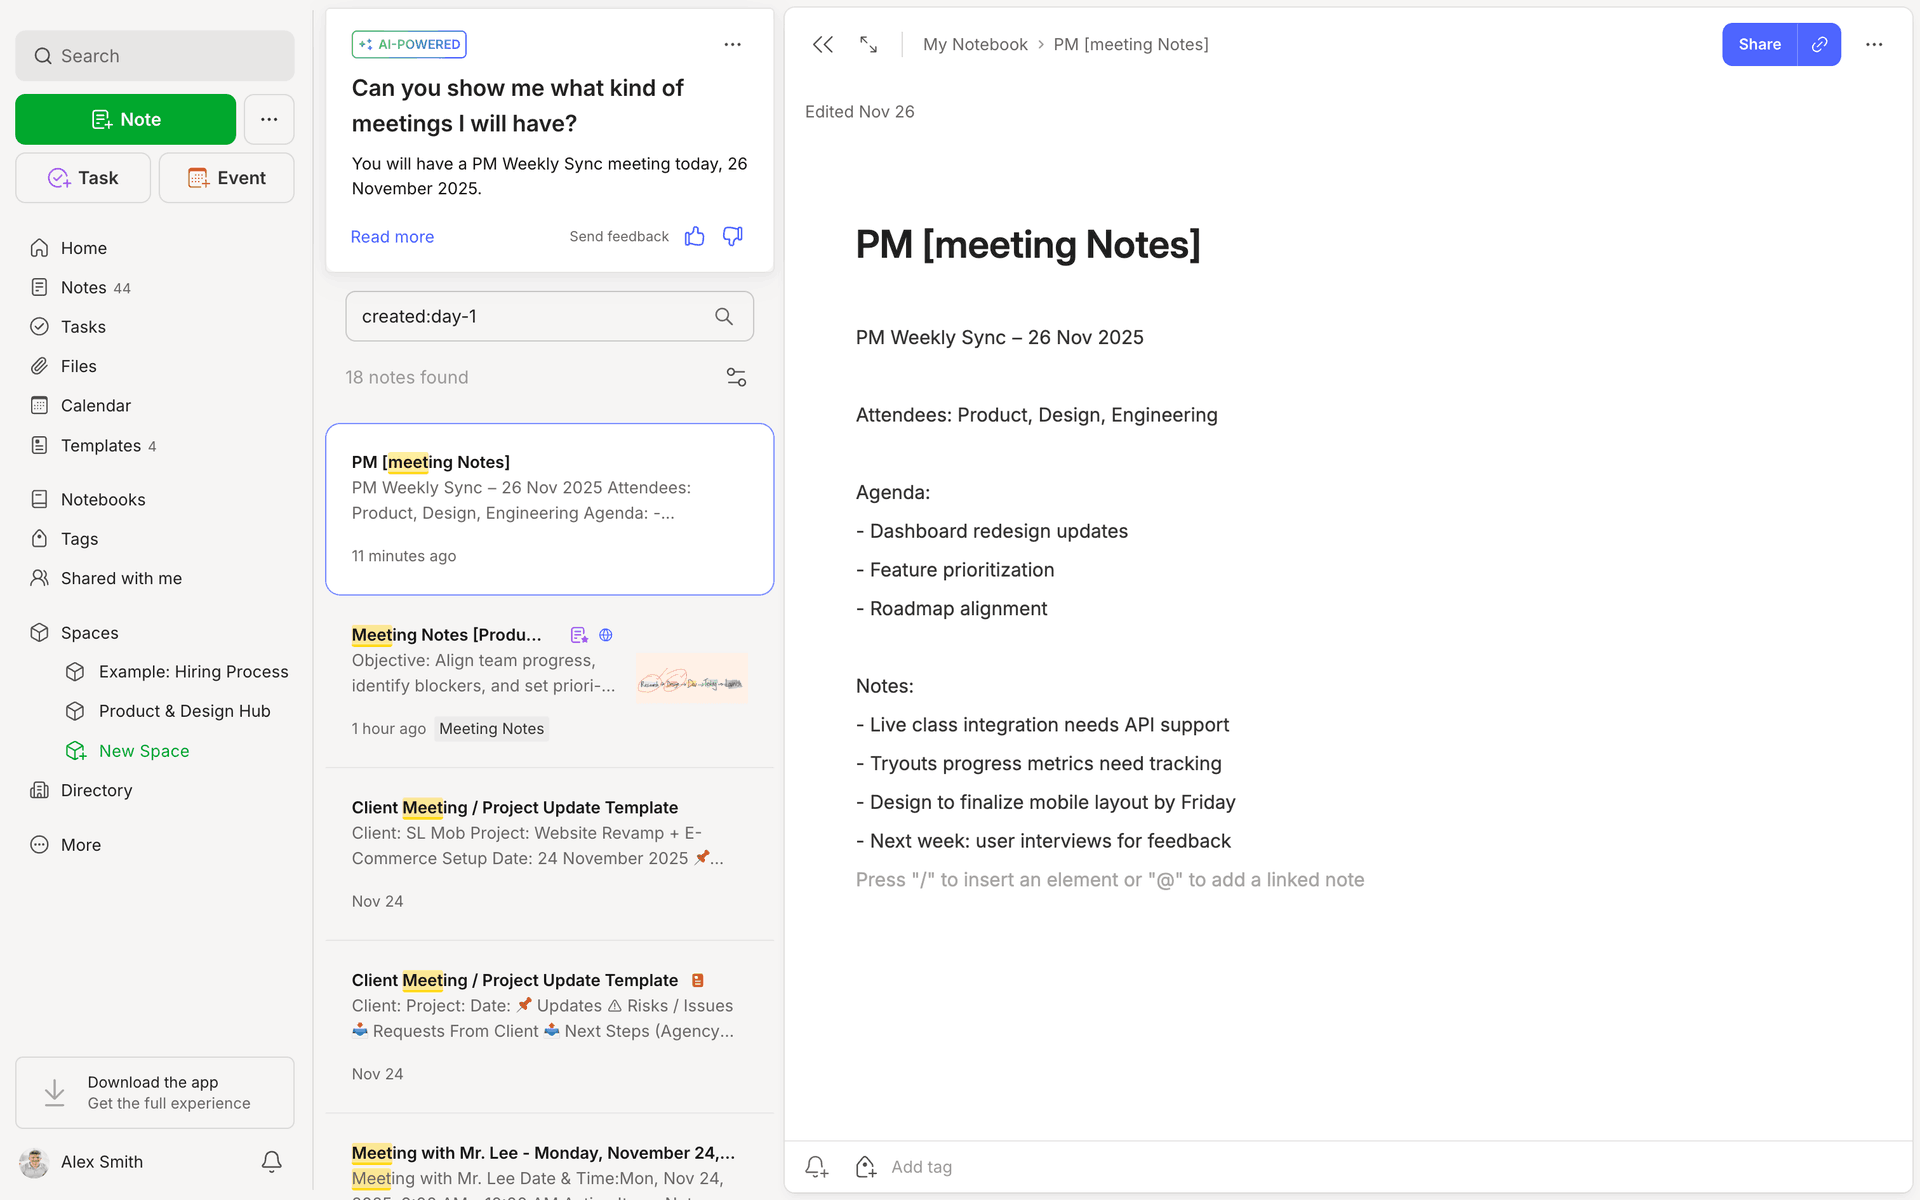Click the empty placeholder line in note

coord(1110,880)
